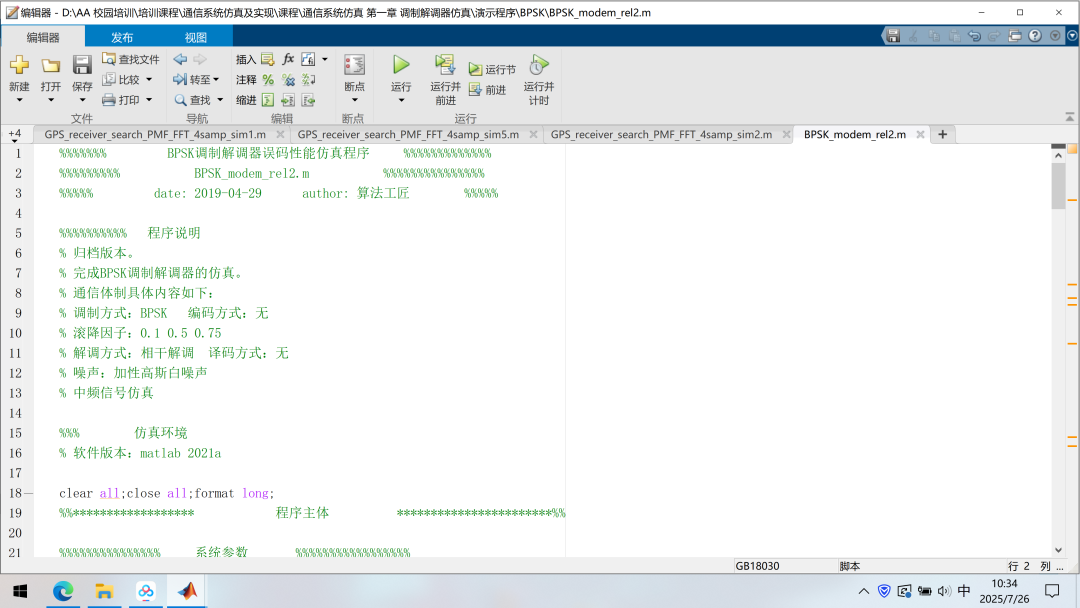Screen dimensions: 1080x608
Task: Click the Save (保存) disk icon
Action: [x=82, y=66]
